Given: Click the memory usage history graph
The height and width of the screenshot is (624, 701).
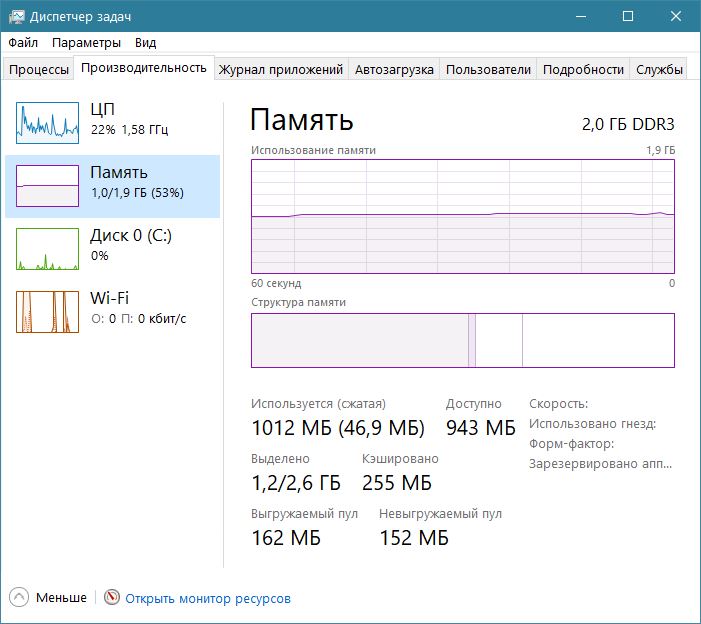Looking at the screenshot, I should click(462, 215).
